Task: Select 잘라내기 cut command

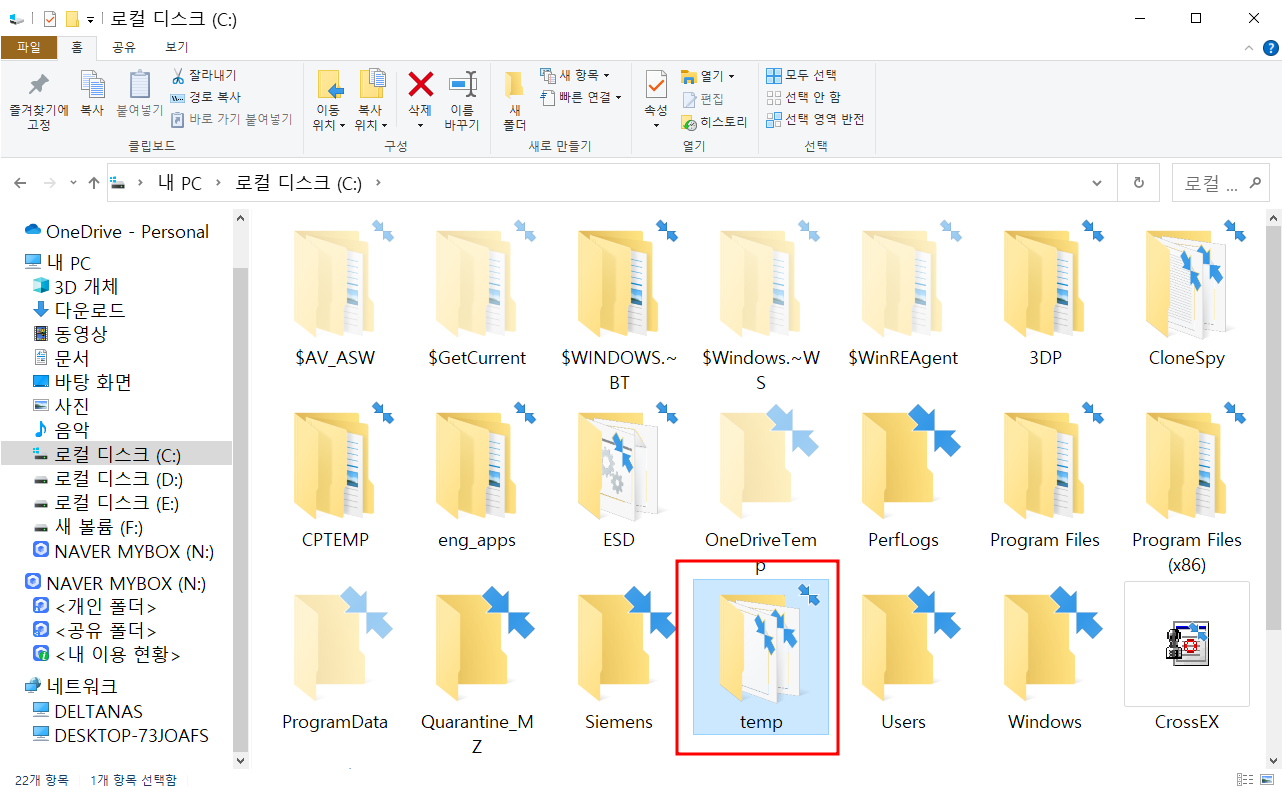Action: [x=204, y=75]
